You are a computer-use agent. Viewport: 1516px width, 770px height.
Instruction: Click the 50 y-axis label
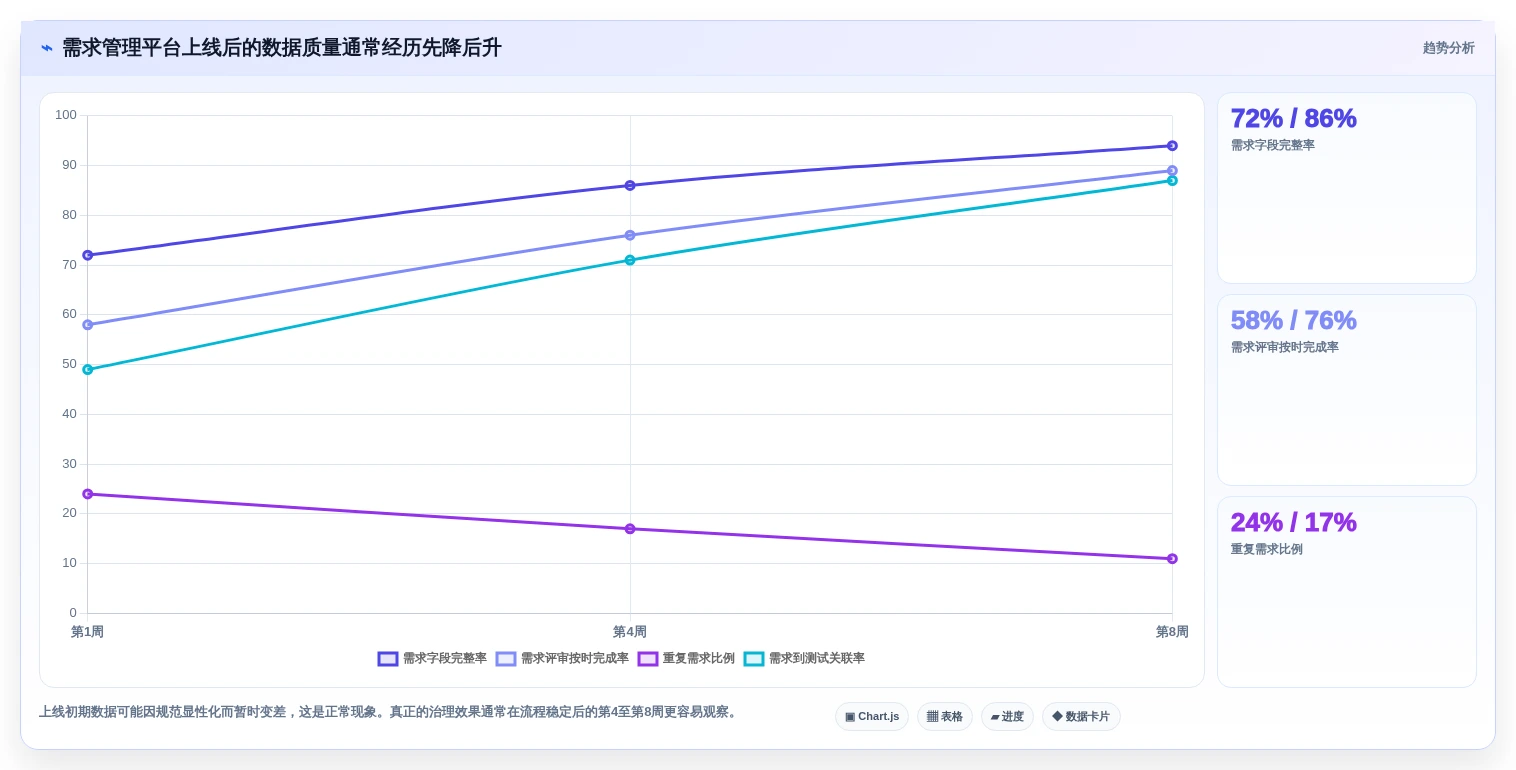(69, 364)
